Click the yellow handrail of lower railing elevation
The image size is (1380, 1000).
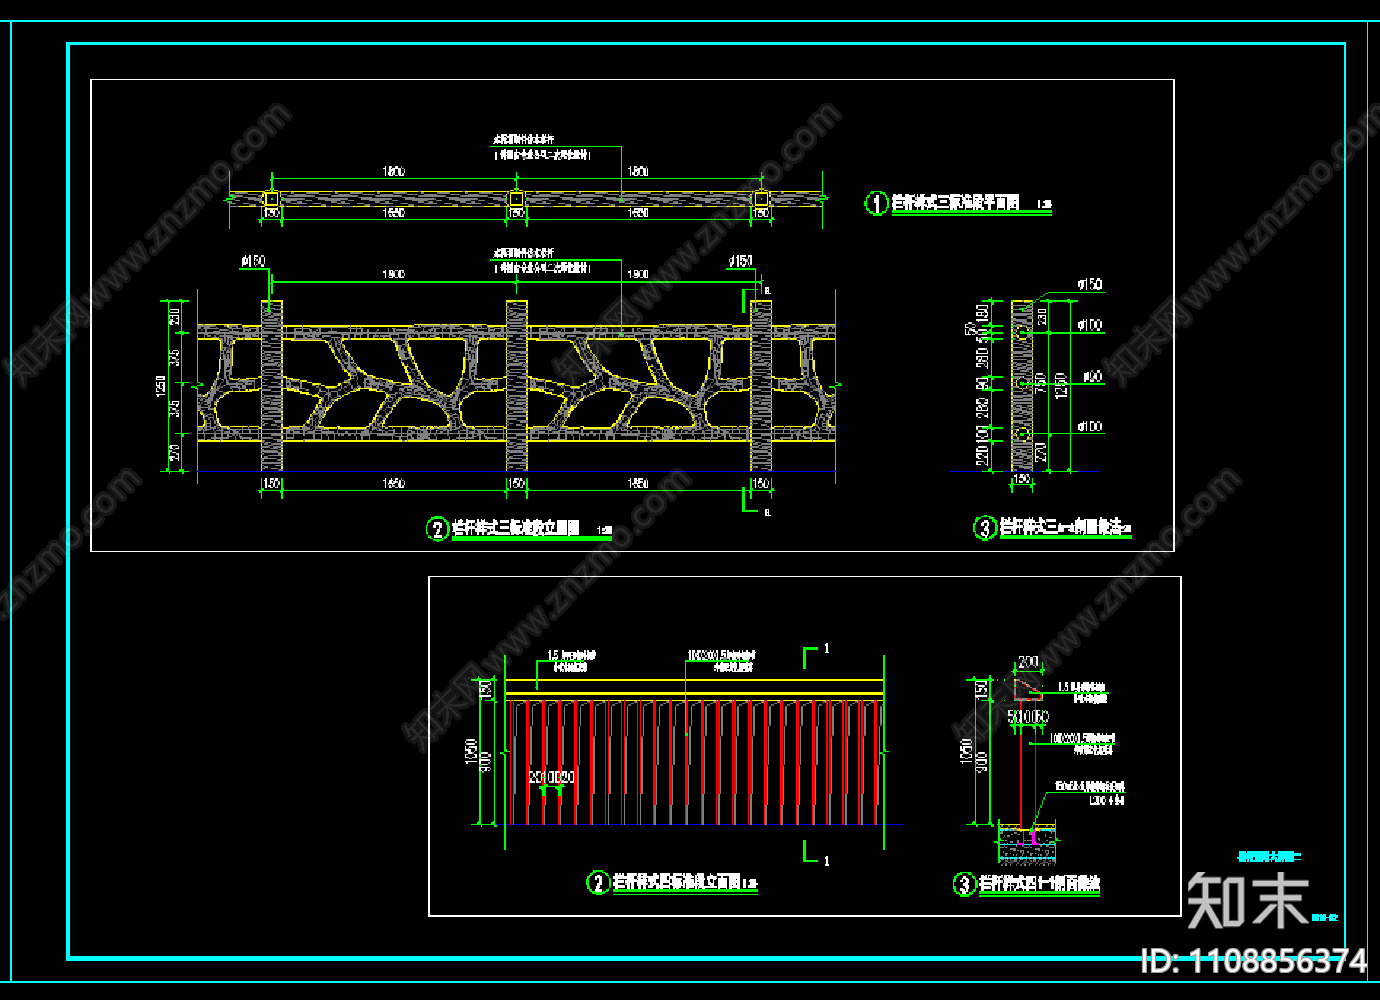click(x=694, y=687)
